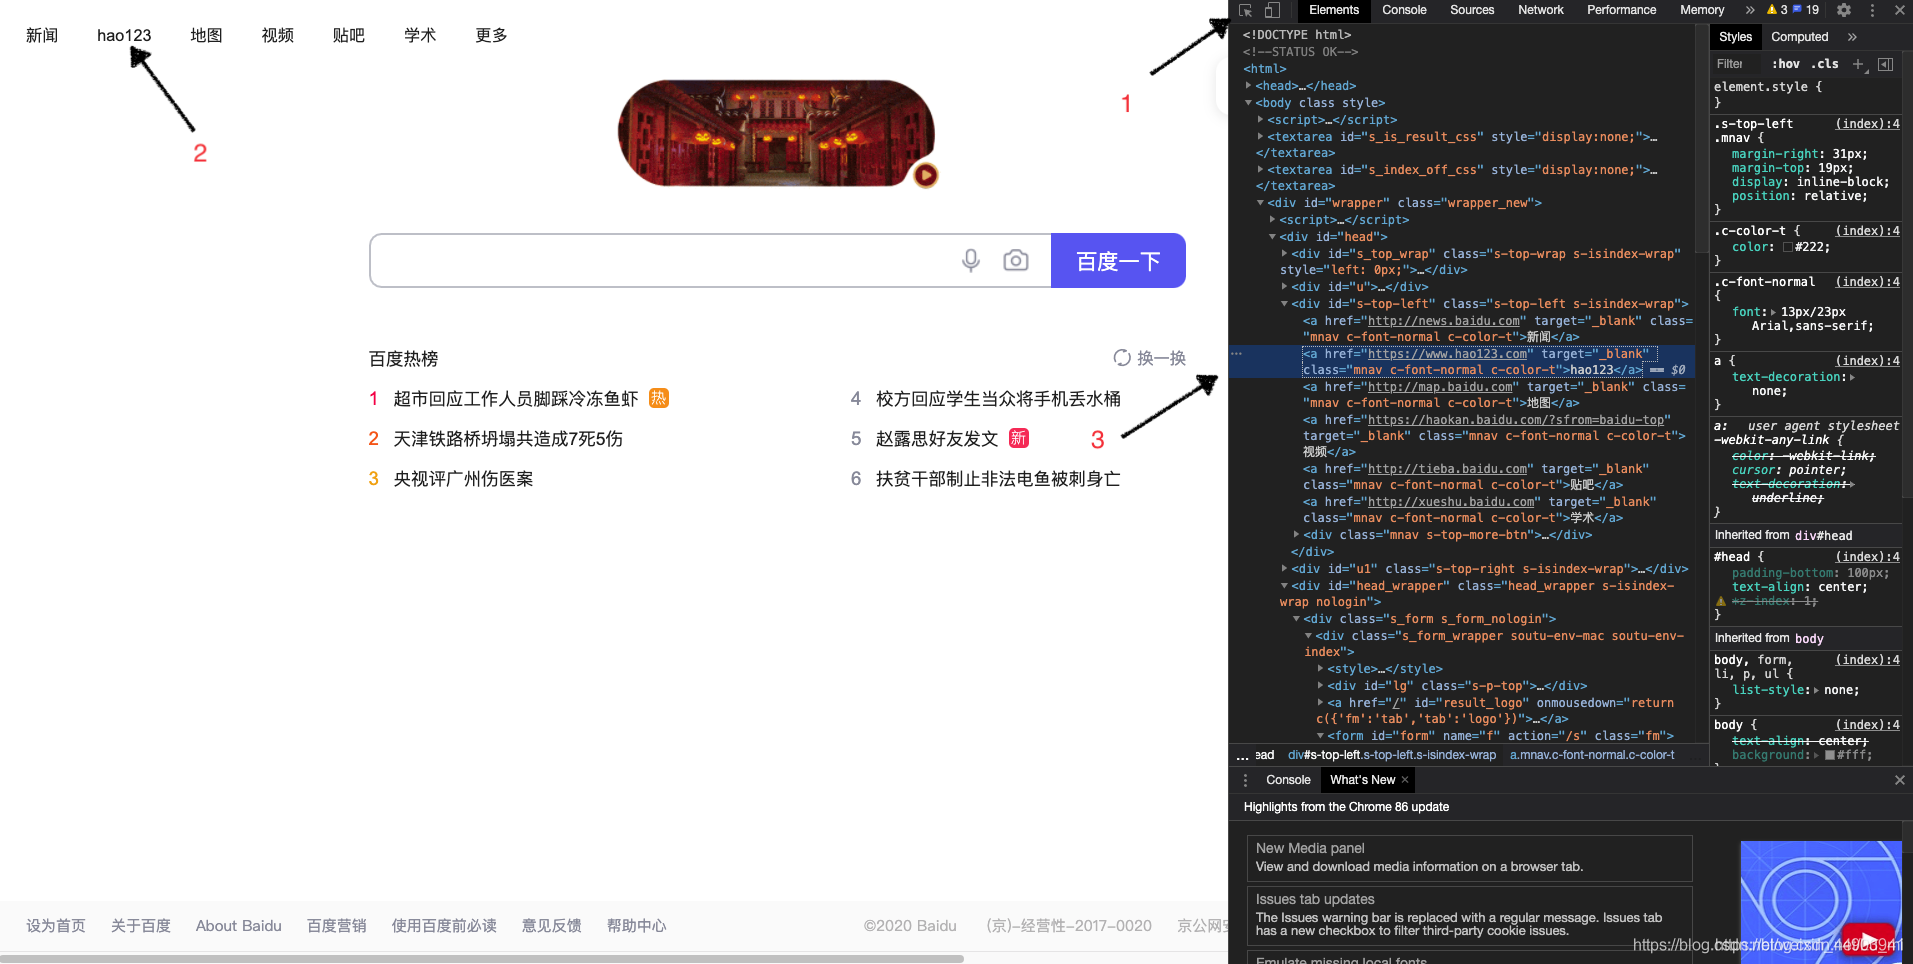Collapse the body element node
This screenshot has width=1913, height=964.
click(1249, 103)
